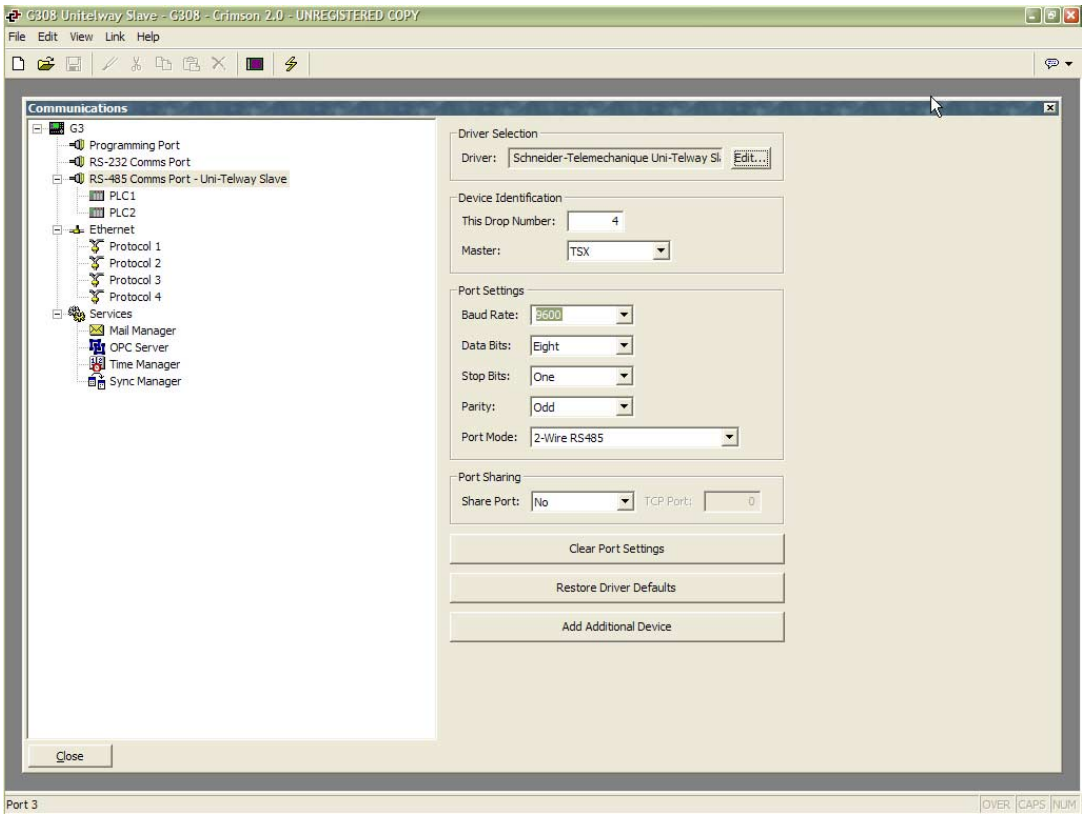Collapse the Services tree node

pos(57,314)
